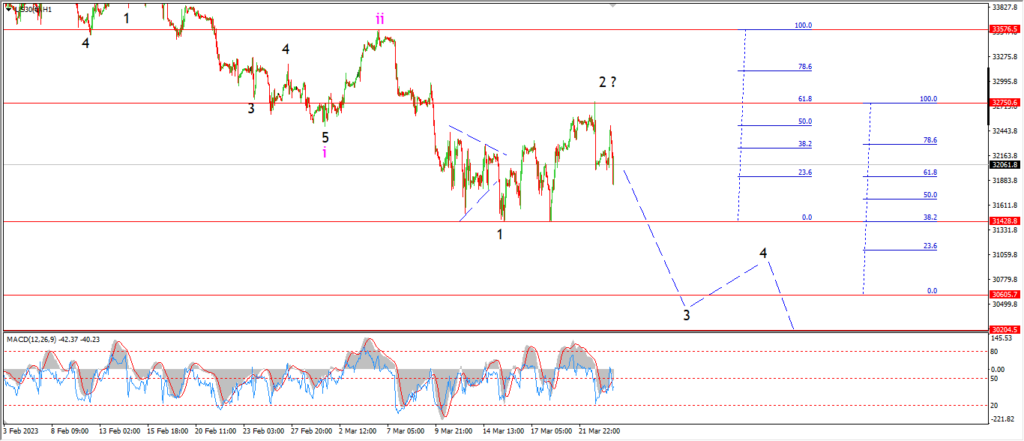Screen dimensions: 1024x441
Task: Click the wave 1 label below 31428.8 low
Action: click(x=500, y=234)
